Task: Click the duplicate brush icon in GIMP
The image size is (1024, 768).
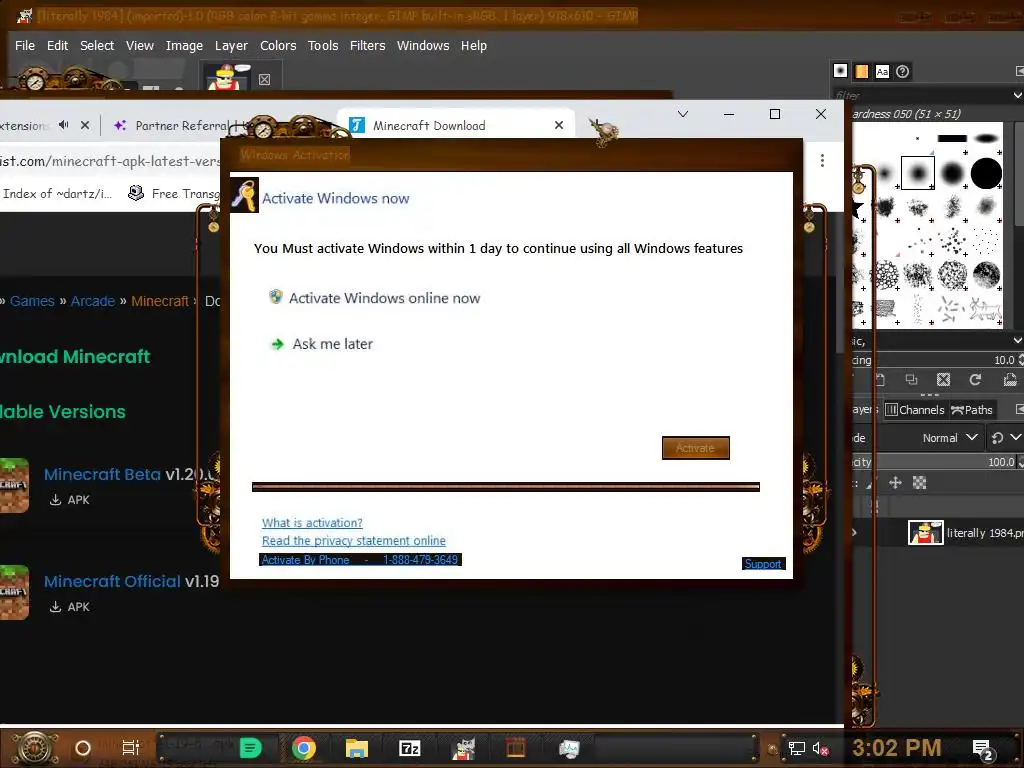Action: 912,379
